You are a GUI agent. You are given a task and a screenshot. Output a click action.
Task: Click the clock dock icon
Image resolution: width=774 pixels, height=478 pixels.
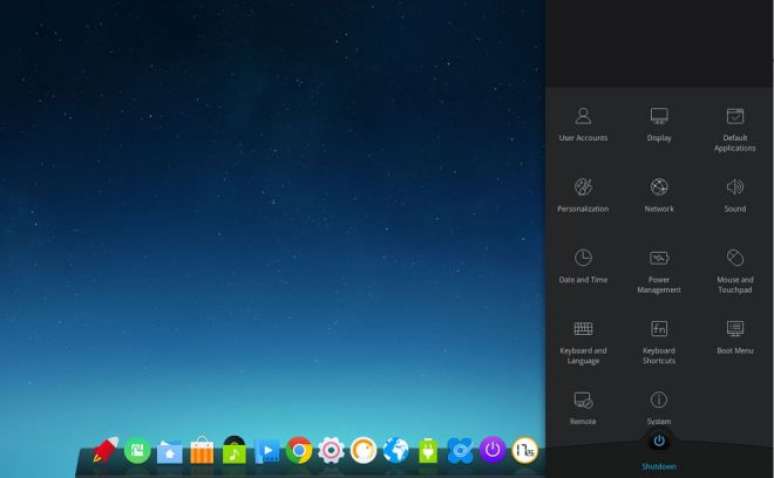[x=525, y=450]
